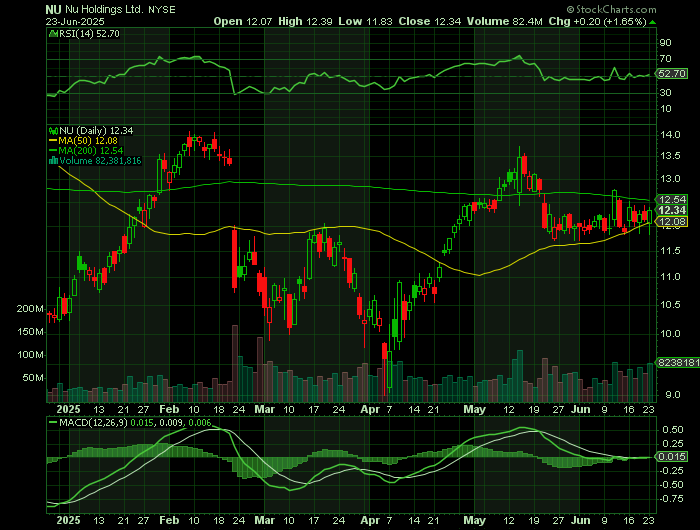This screenshot has height=530, width=700.
Task: Click the 200M volume axis label
Action: coord(30,309)
